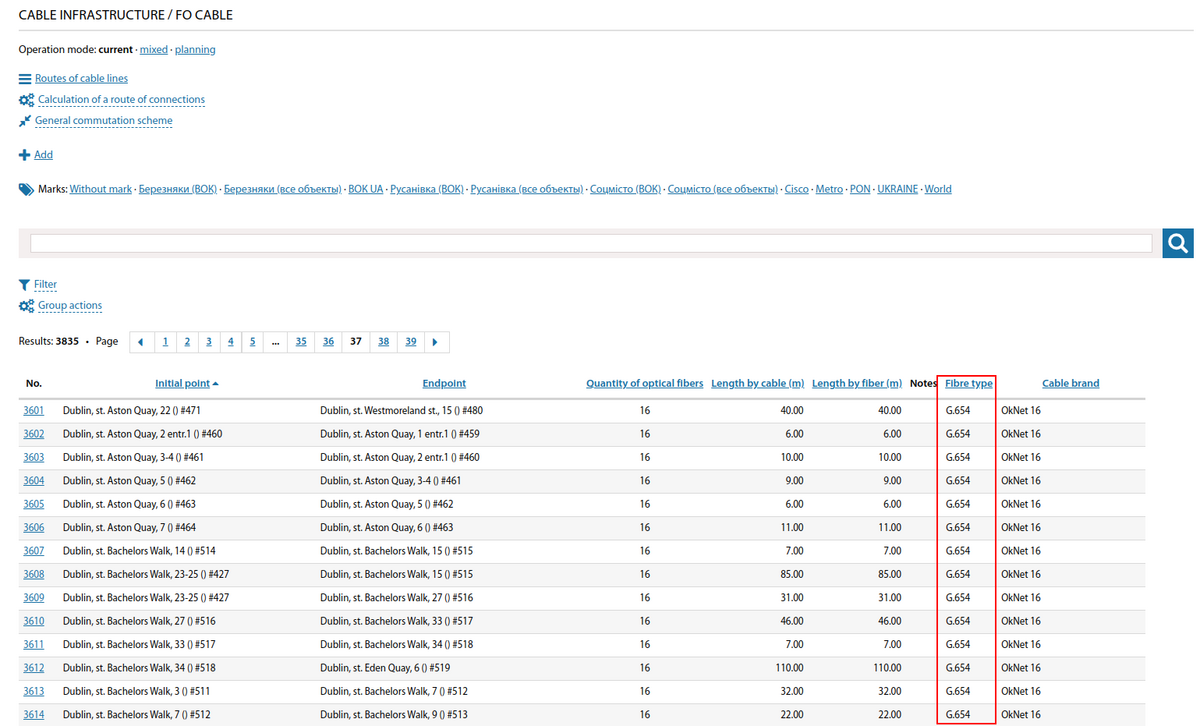Expand the Filter options

45,285
